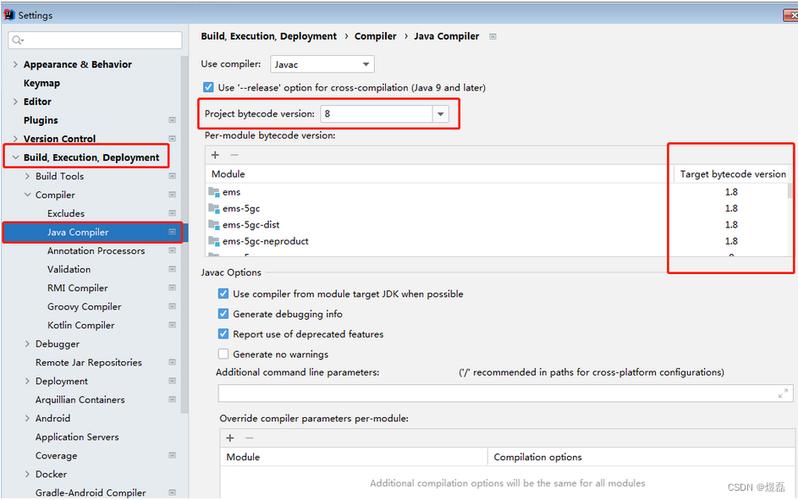
Task: Select Annotation Processors in settings tree
Action: (95, 251)
